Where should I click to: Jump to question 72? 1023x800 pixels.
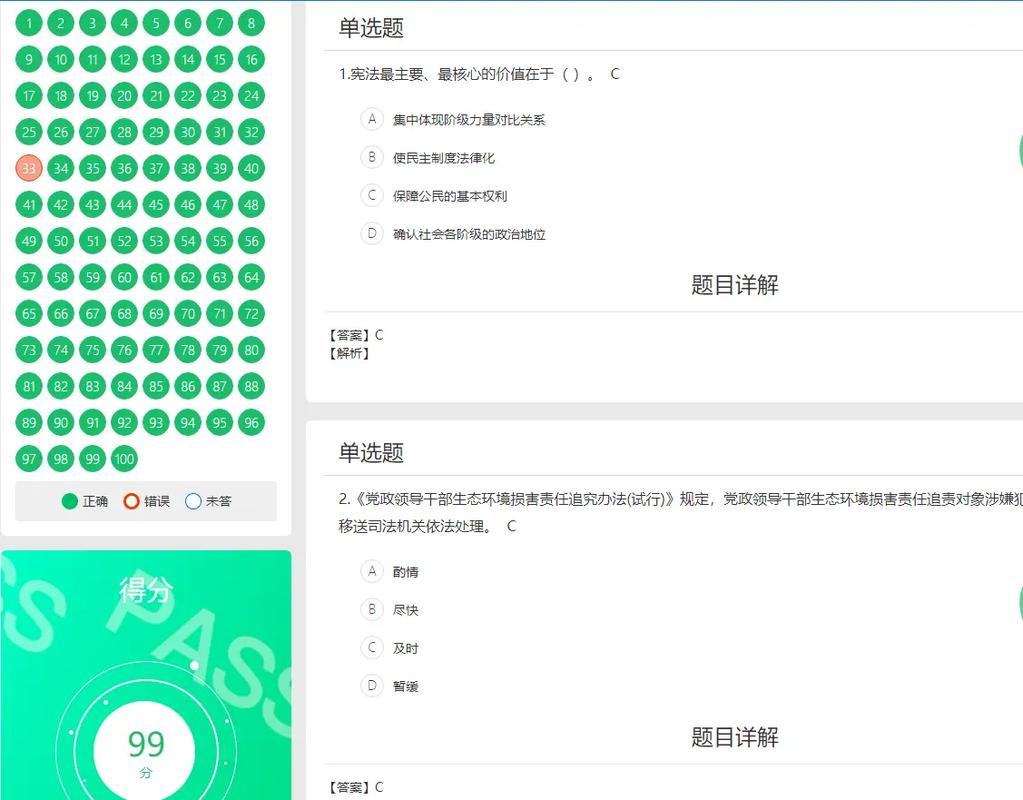point(251,314)
